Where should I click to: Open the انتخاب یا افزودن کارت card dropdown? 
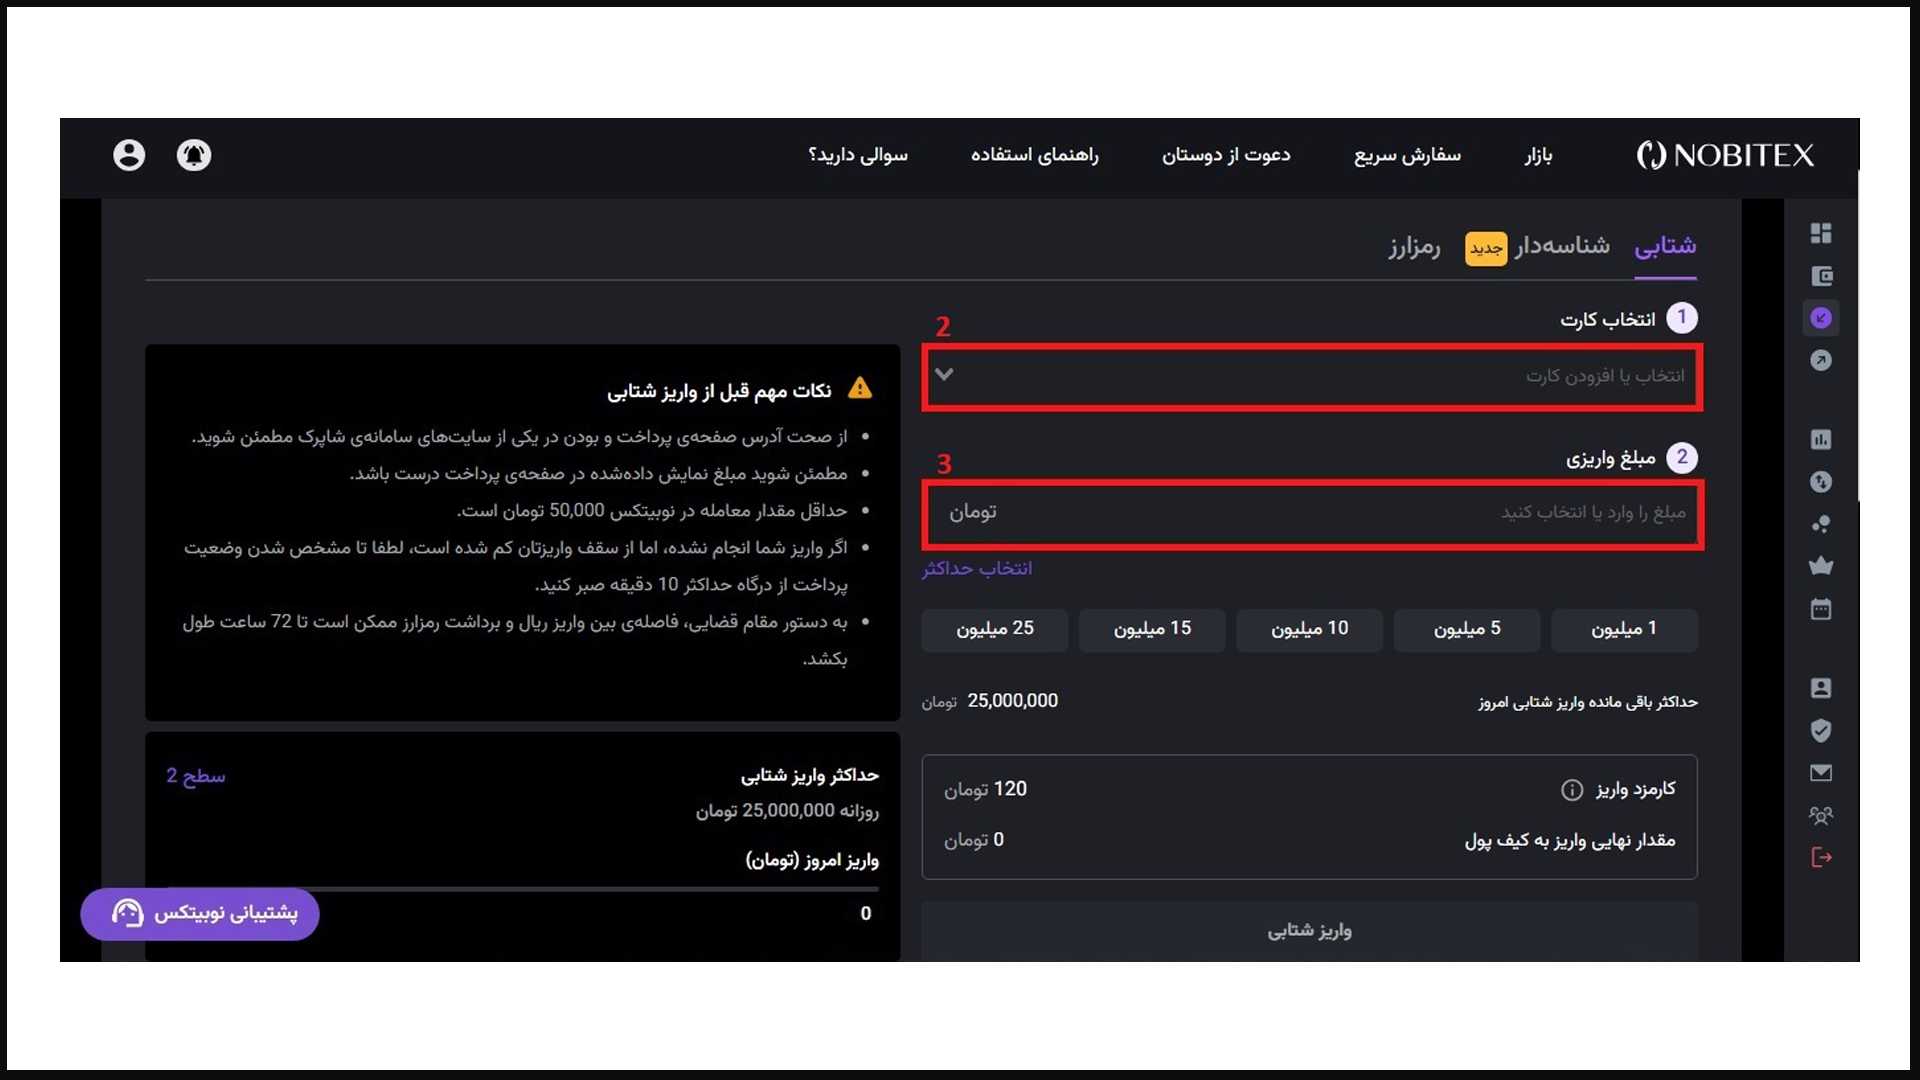1312,376
